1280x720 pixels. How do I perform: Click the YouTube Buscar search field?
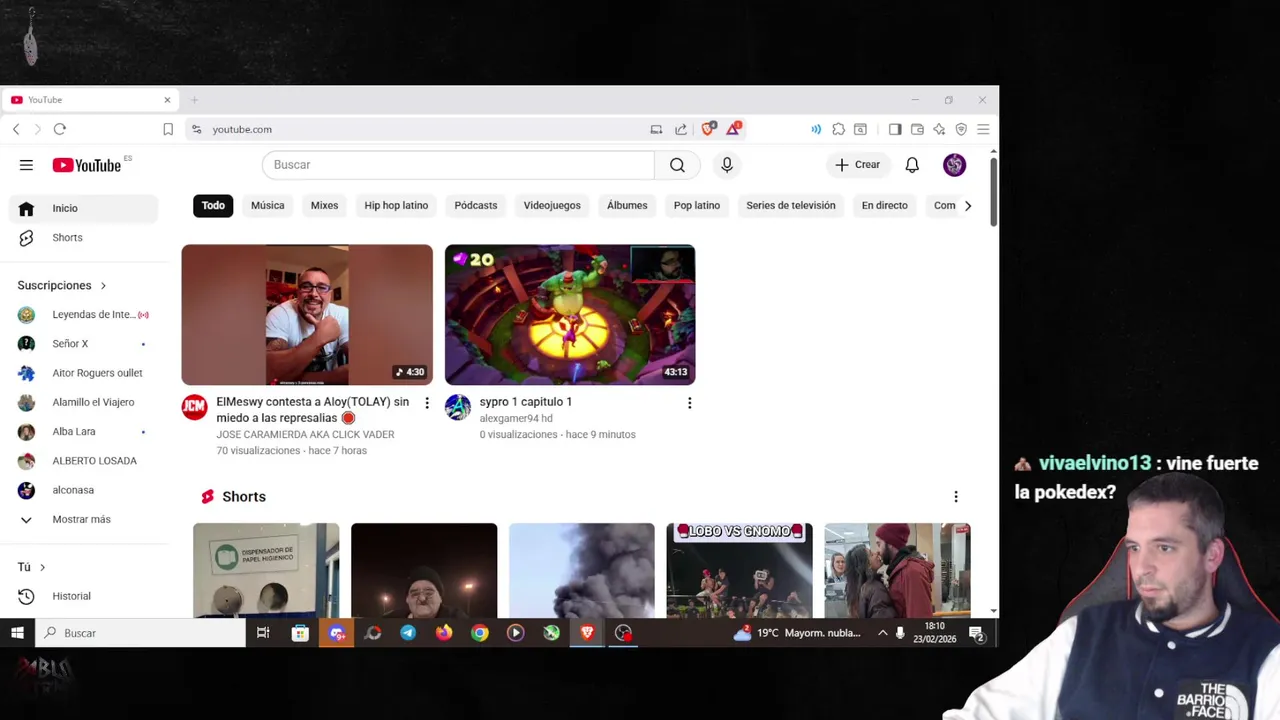click(x=458, y=165)
